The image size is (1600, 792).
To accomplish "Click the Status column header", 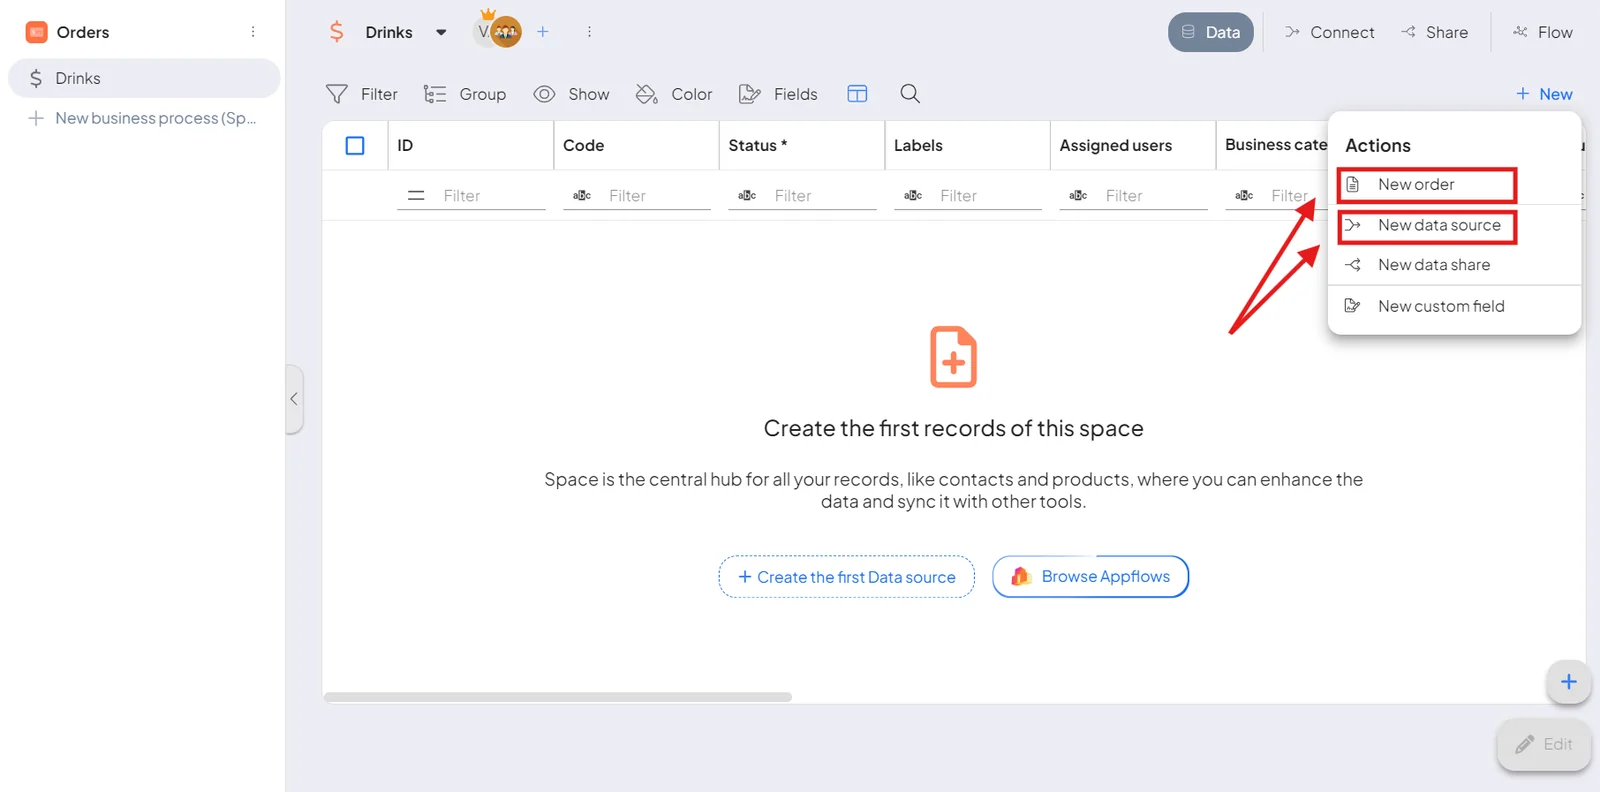I will point(802,146).
